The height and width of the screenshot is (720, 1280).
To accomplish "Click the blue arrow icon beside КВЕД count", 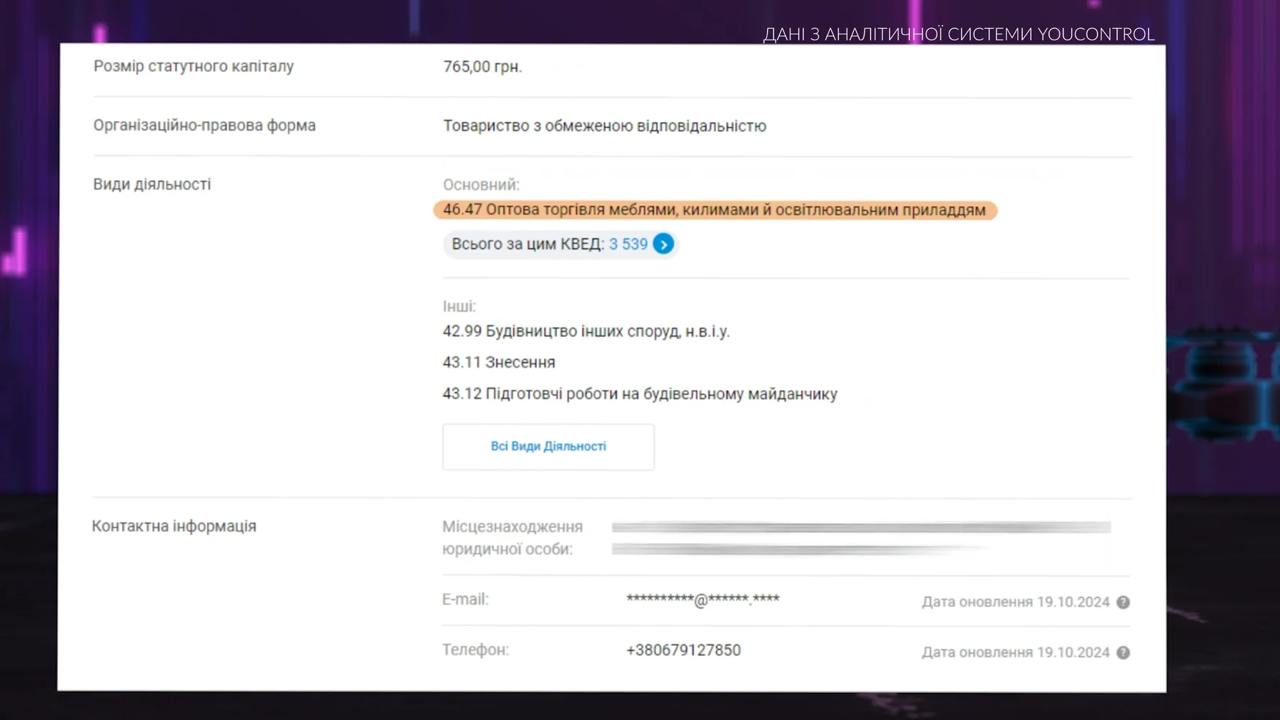I will coord(663,244).
